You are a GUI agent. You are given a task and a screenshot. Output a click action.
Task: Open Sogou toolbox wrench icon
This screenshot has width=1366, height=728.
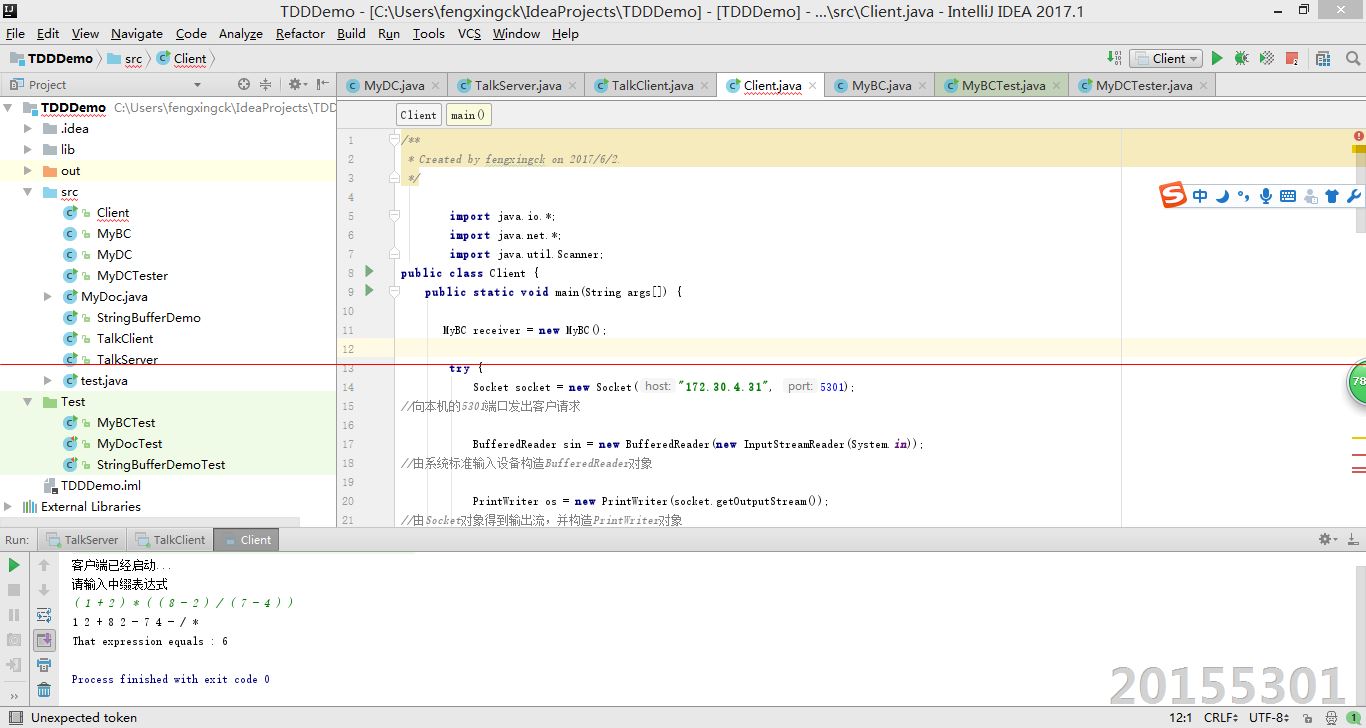(1354, 196)
